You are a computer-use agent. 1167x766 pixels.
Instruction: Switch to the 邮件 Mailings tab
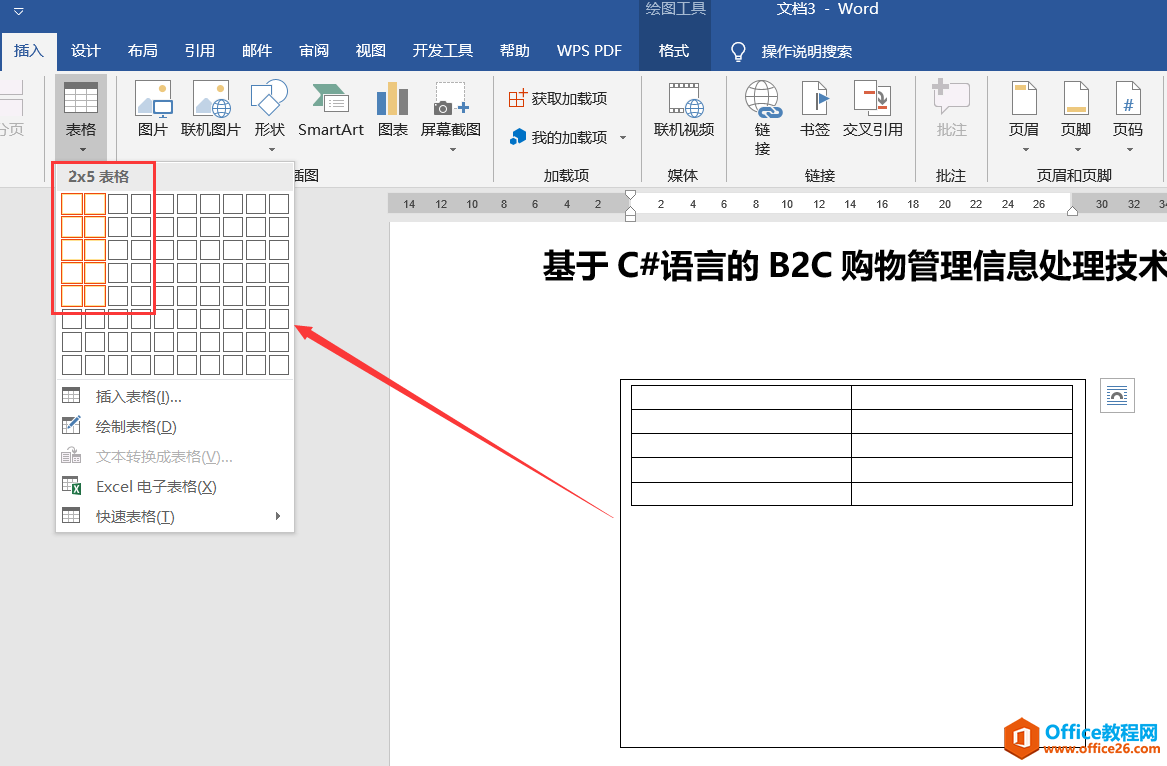[257, 51]
